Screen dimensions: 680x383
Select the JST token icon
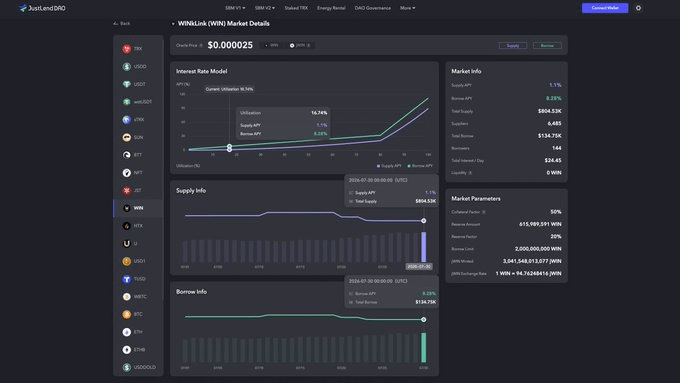click(x=127, y=190)
